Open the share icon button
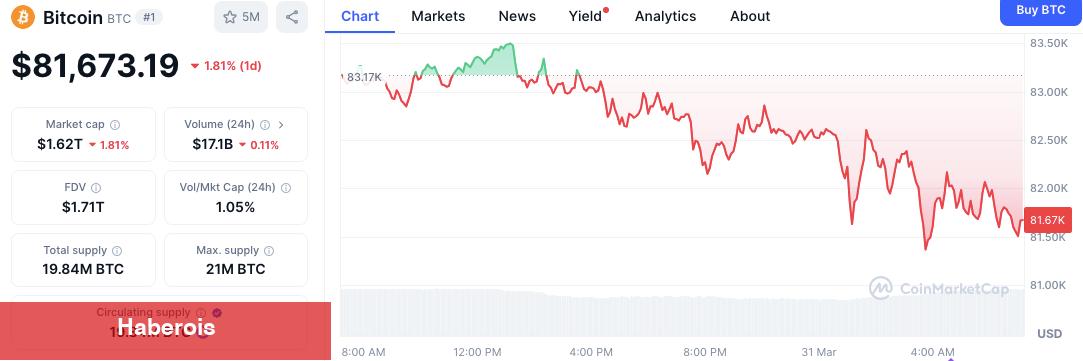The width and height of the screenshot is (1083, 361). tap(291, 17)
